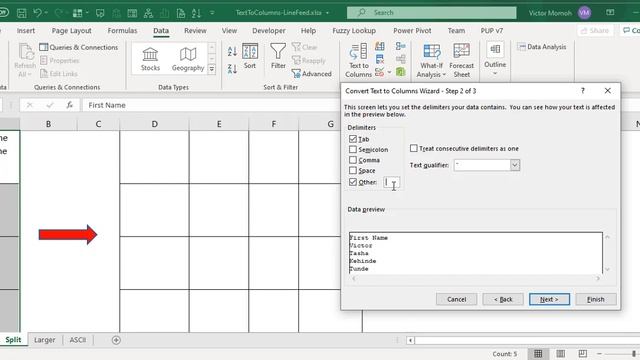This screenshot has width=640, height=360.
Task: Switch to Page Break Preview in status bar
Action: click(x=583, y=354)
